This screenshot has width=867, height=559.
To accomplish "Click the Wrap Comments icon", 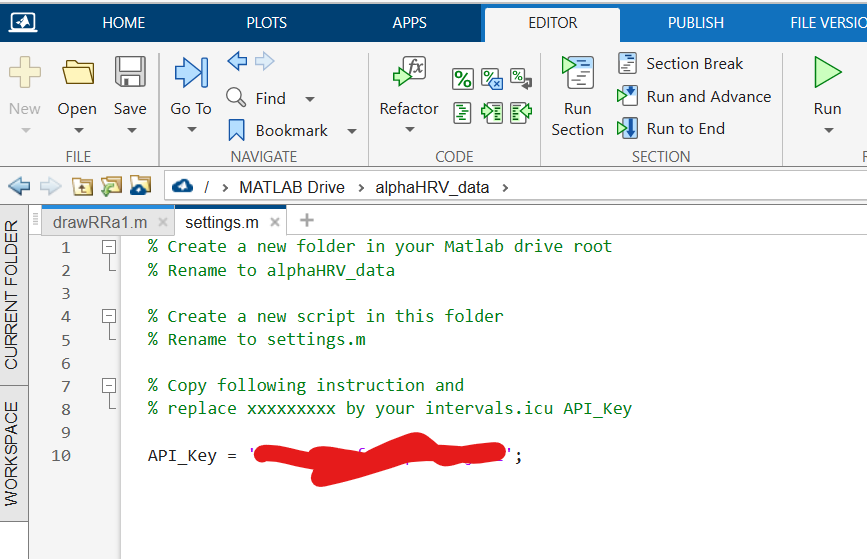I will tap(521, 79).
